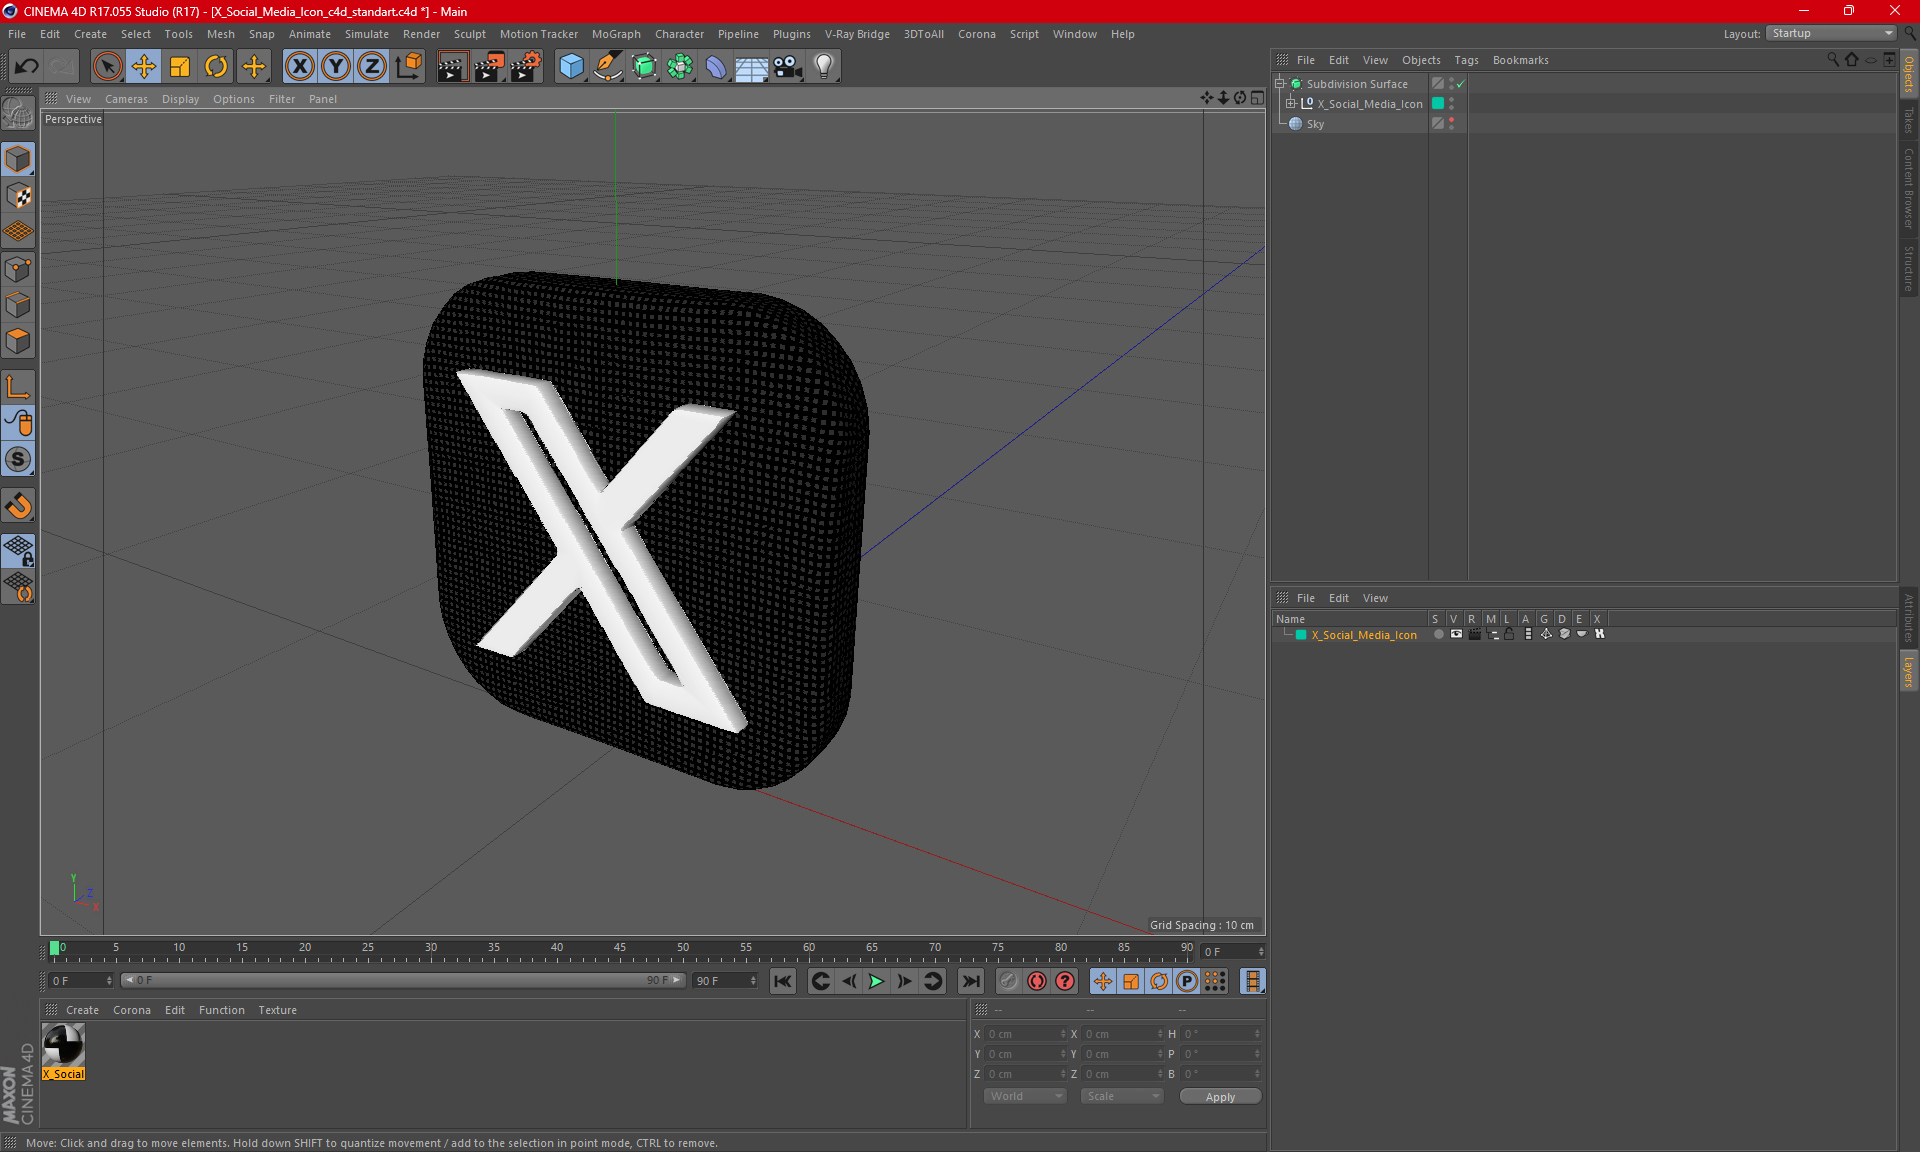
Task: Open the World coordinate dropdown
Action: [x=1025, y=1096]
